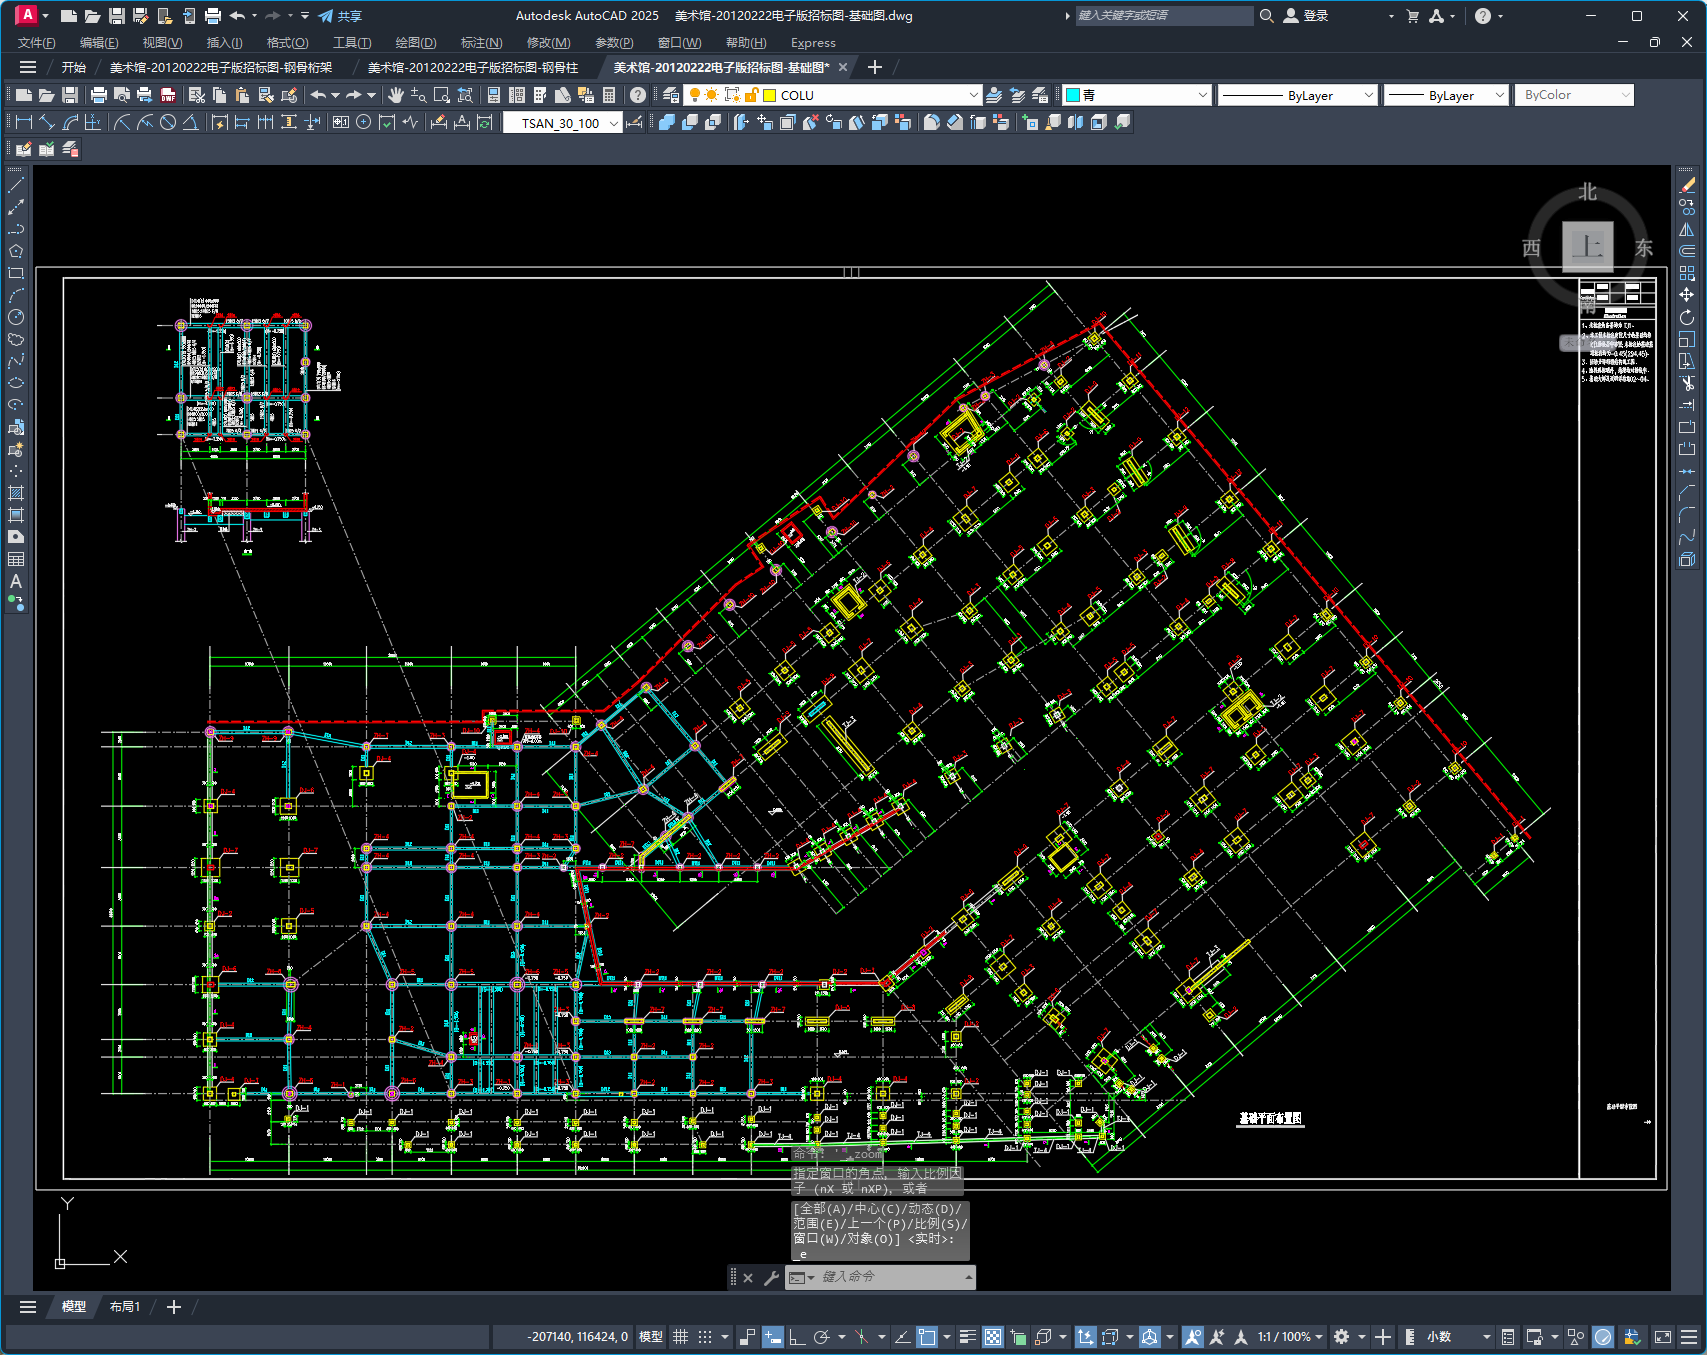Select the Multiline Text A tool
The image size is (1707, 1355).
click(x=16, y=581)
